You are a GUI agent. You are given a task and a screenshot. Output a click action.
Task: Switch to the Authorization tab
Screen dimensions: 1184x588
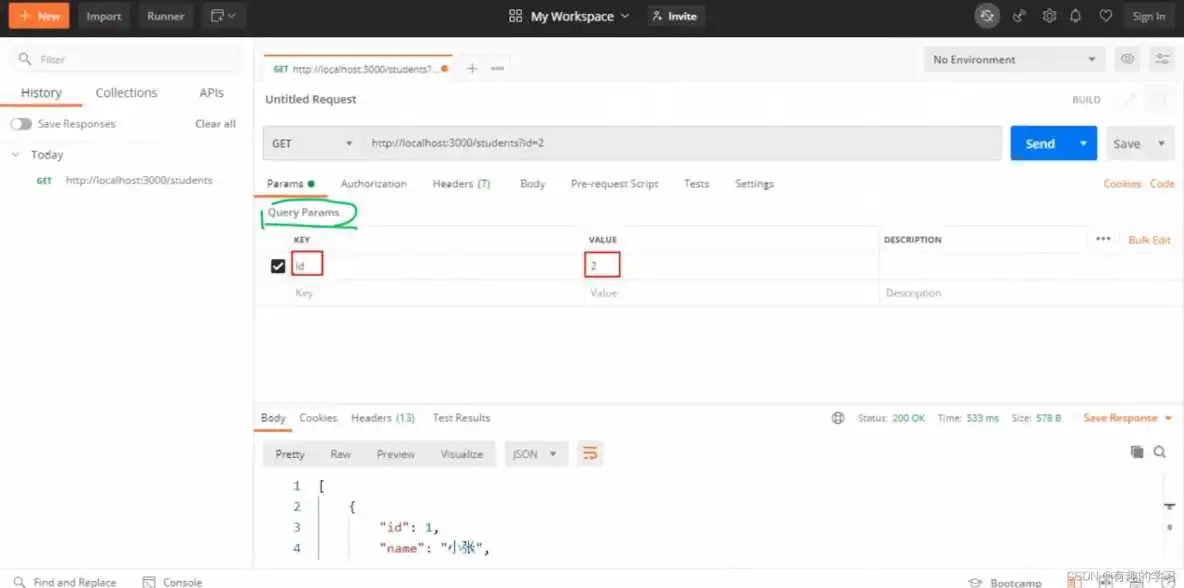click(373, 184)
